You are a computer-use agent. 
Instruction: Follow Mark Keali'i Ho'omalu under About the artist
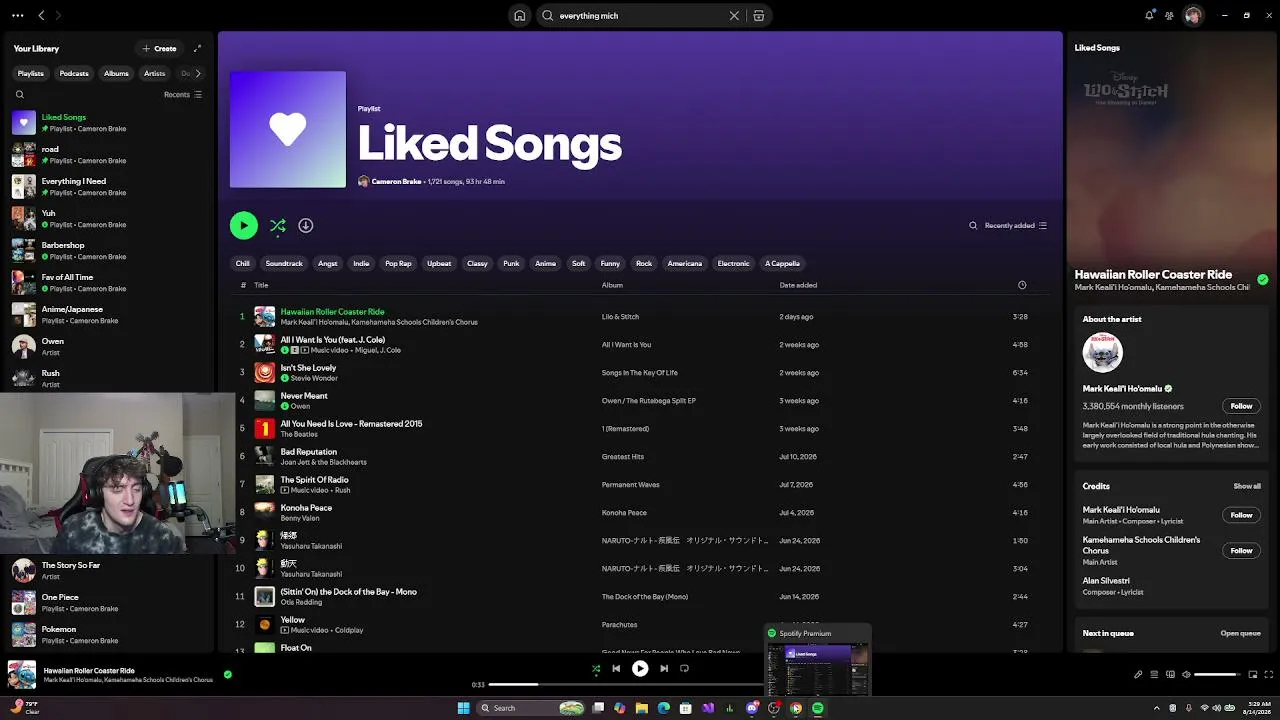coord(1241,406)
